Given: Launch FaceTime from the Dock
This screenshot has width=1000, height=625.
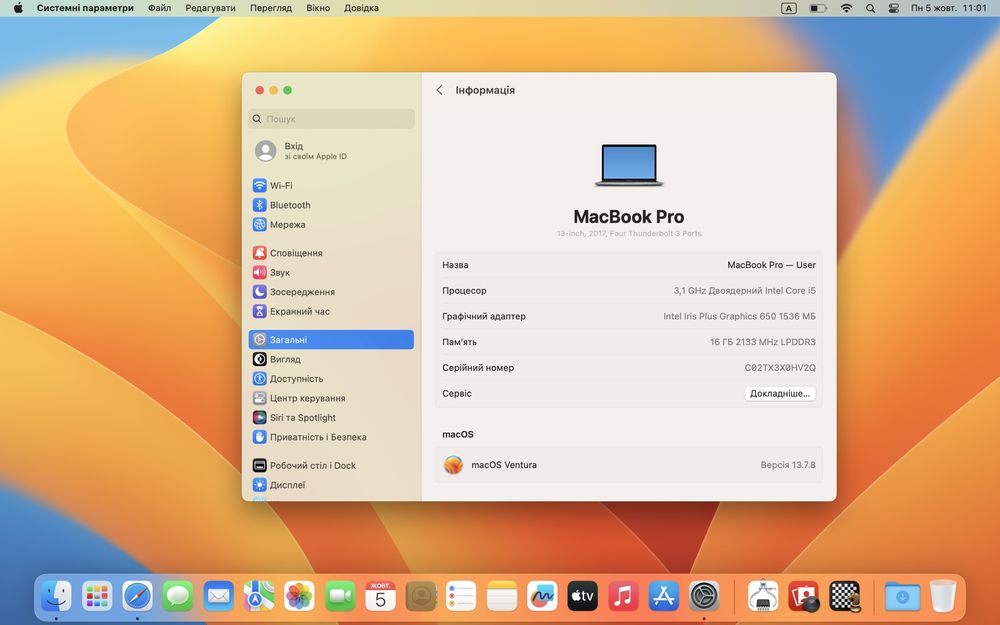Looking at the screenshot, I should 340,596.
